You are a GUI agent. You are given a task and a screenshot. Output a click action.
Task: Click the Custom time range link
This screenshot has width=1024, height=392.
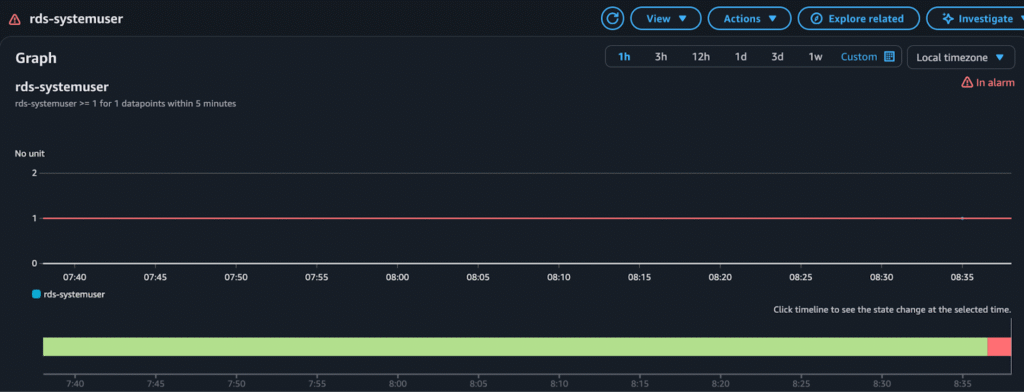tap(859, 57)
